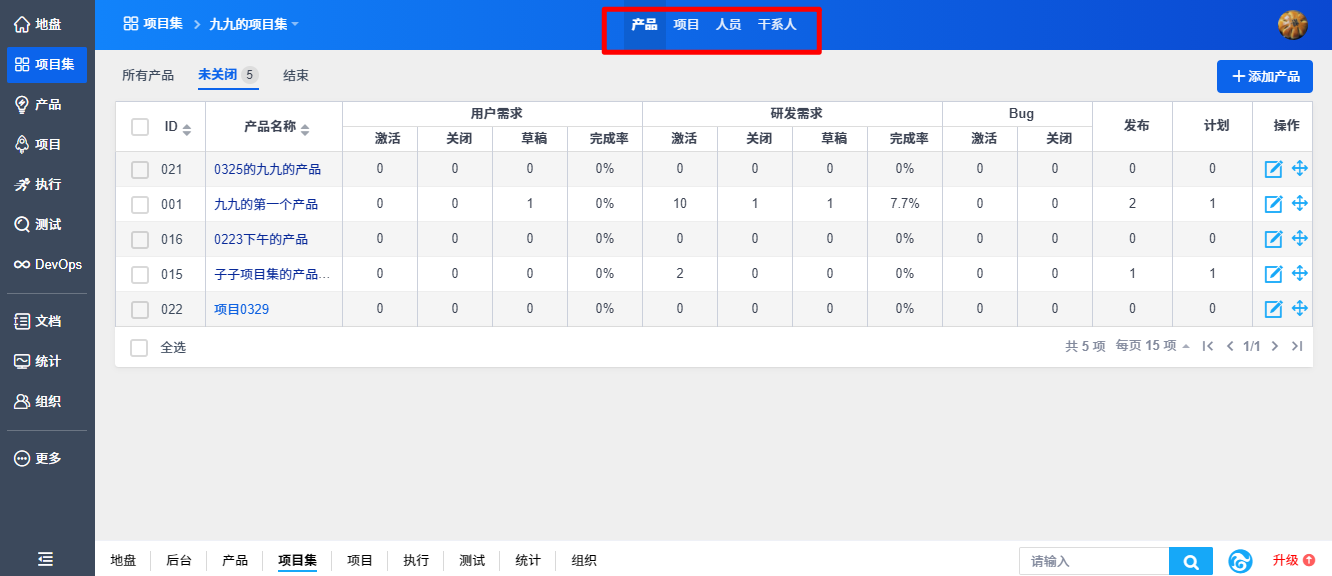Tick the 全选 checkbox below table
The image size is (1332, 576).
140,348
